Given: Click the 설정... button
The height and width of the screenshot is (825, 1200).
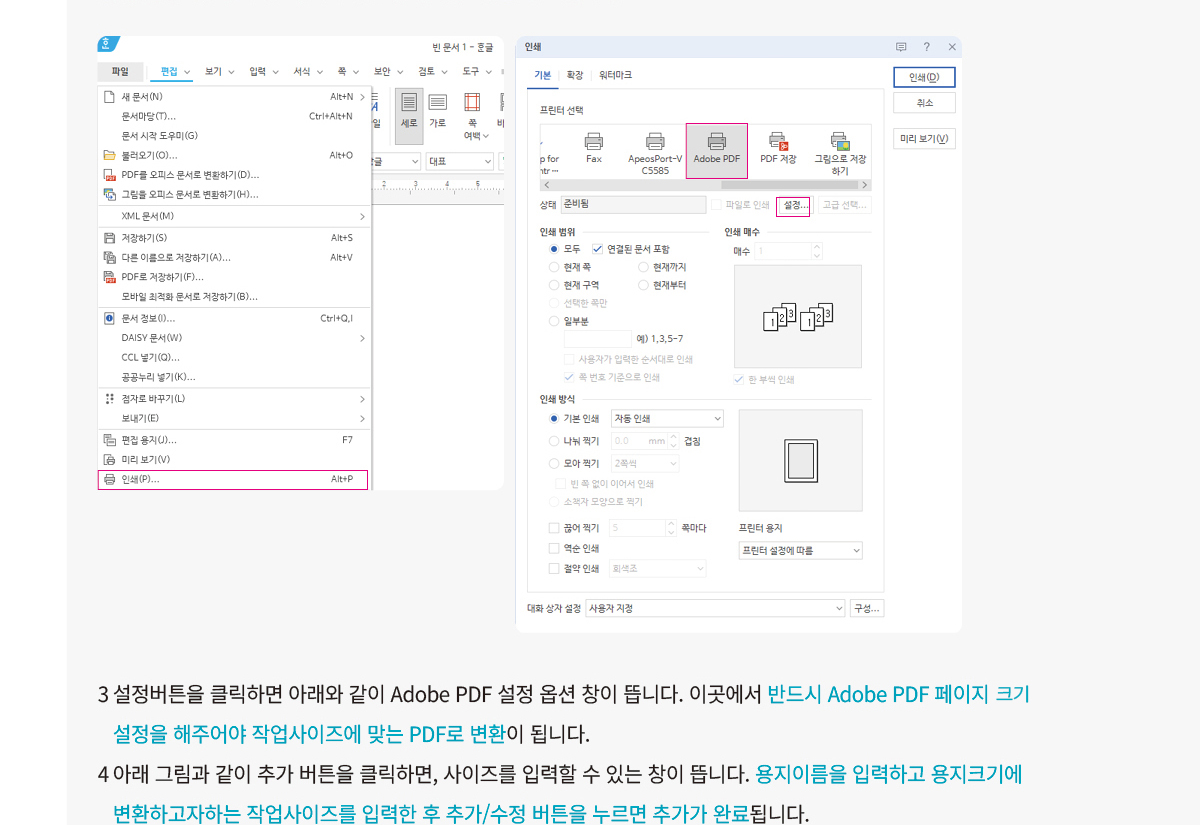Looking at the screenshot, I should [x=793, y=205].
